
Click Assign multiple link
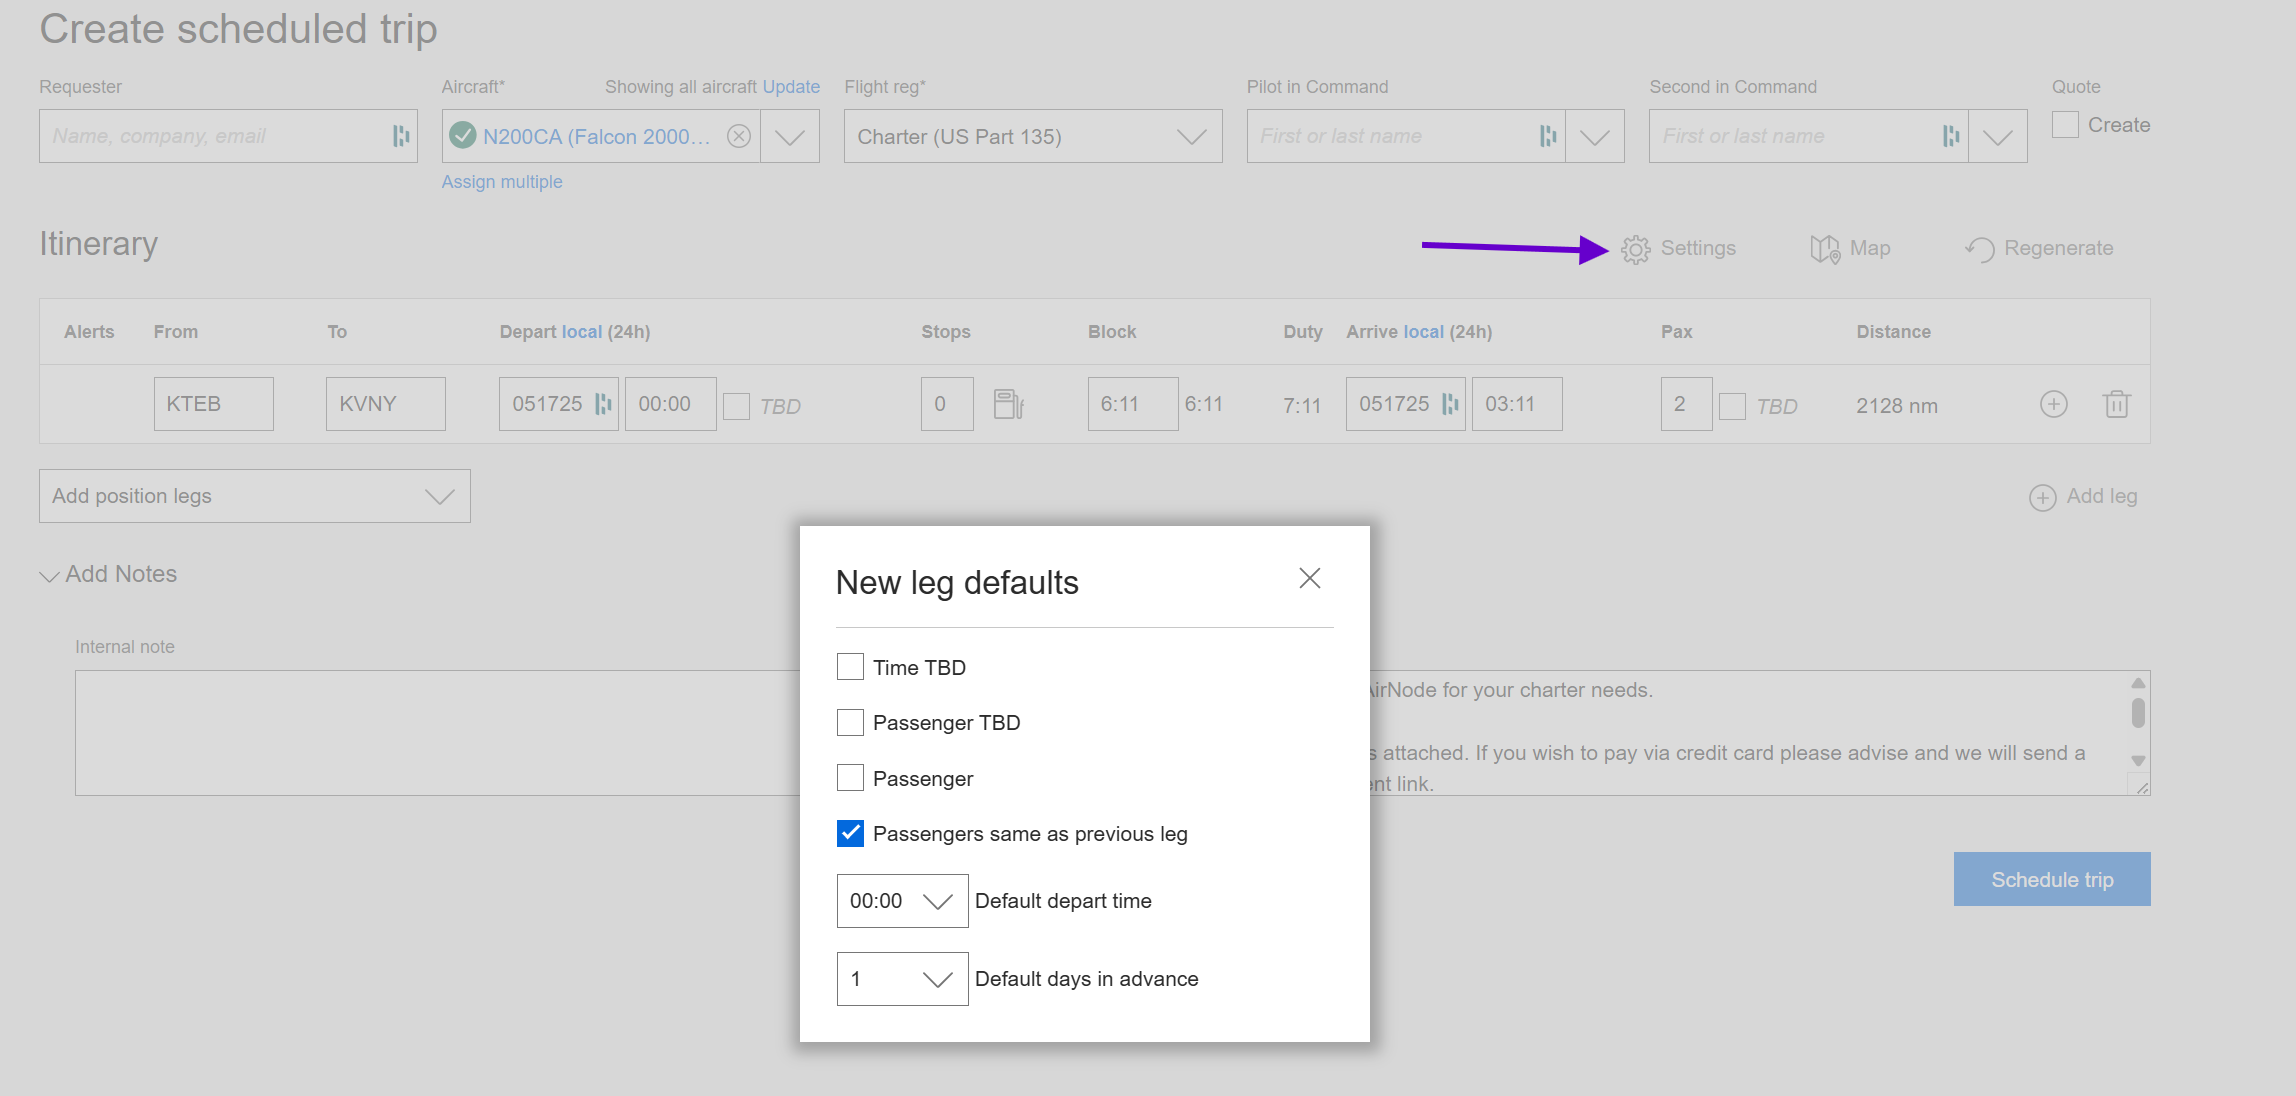(x=502, y=182)
